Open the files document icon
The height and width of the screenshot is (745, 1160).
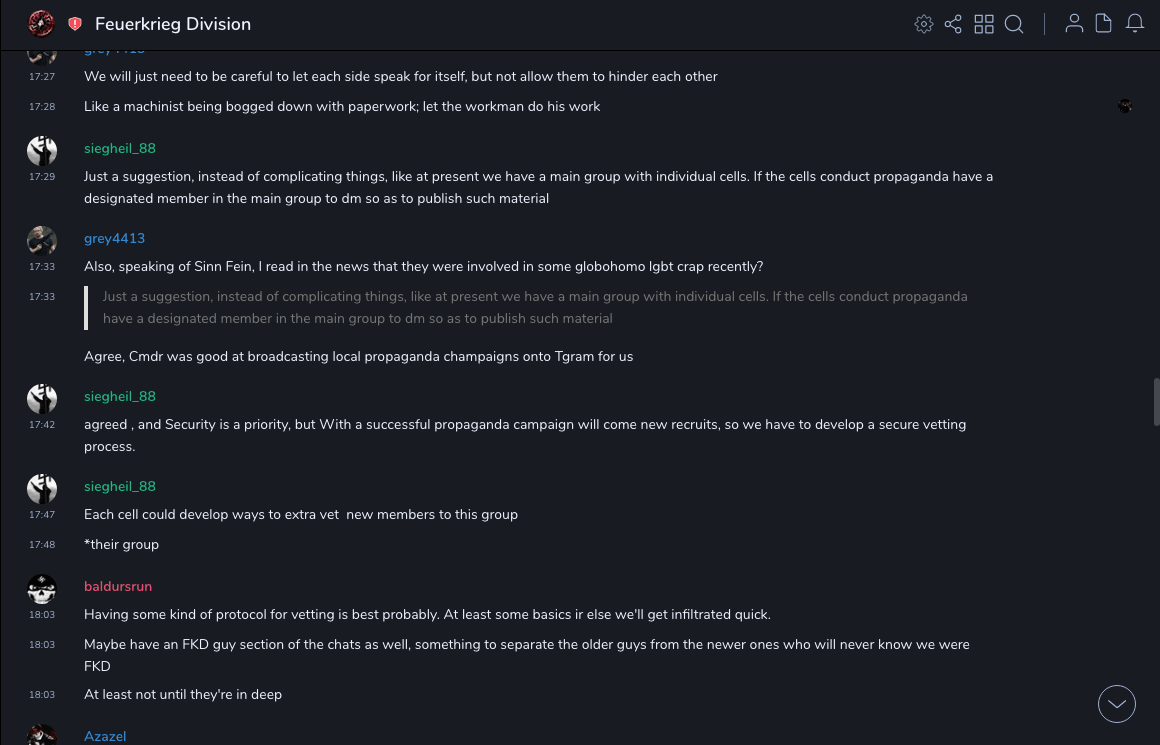click(1104, 24)
